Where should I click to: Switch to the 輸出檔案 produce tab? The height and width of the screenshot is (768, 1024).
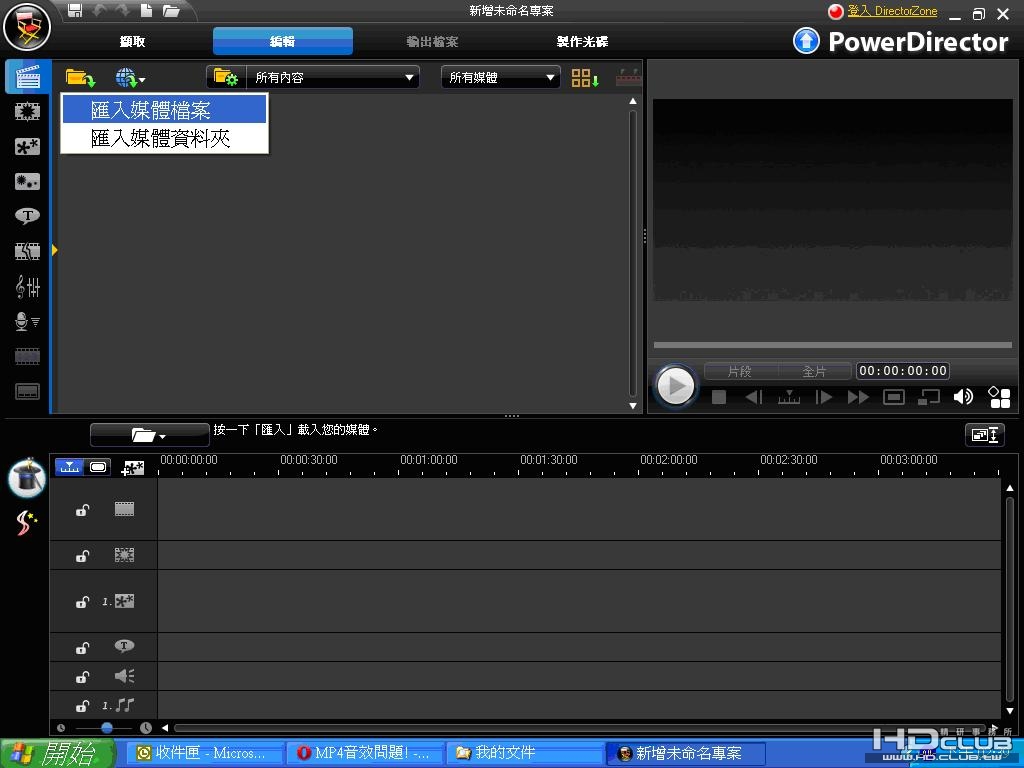432,42
